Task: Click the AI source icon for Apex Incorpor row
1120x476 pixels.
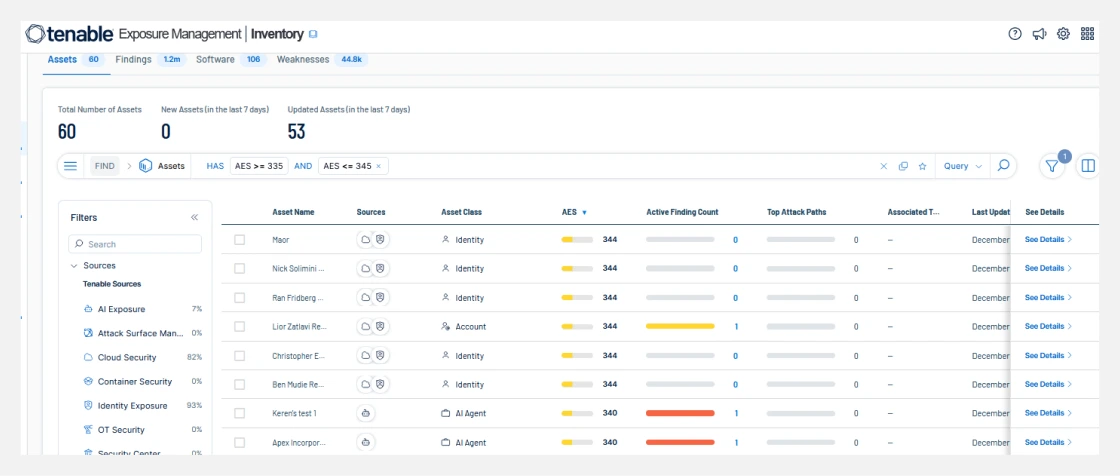Action: pos(366,442)
